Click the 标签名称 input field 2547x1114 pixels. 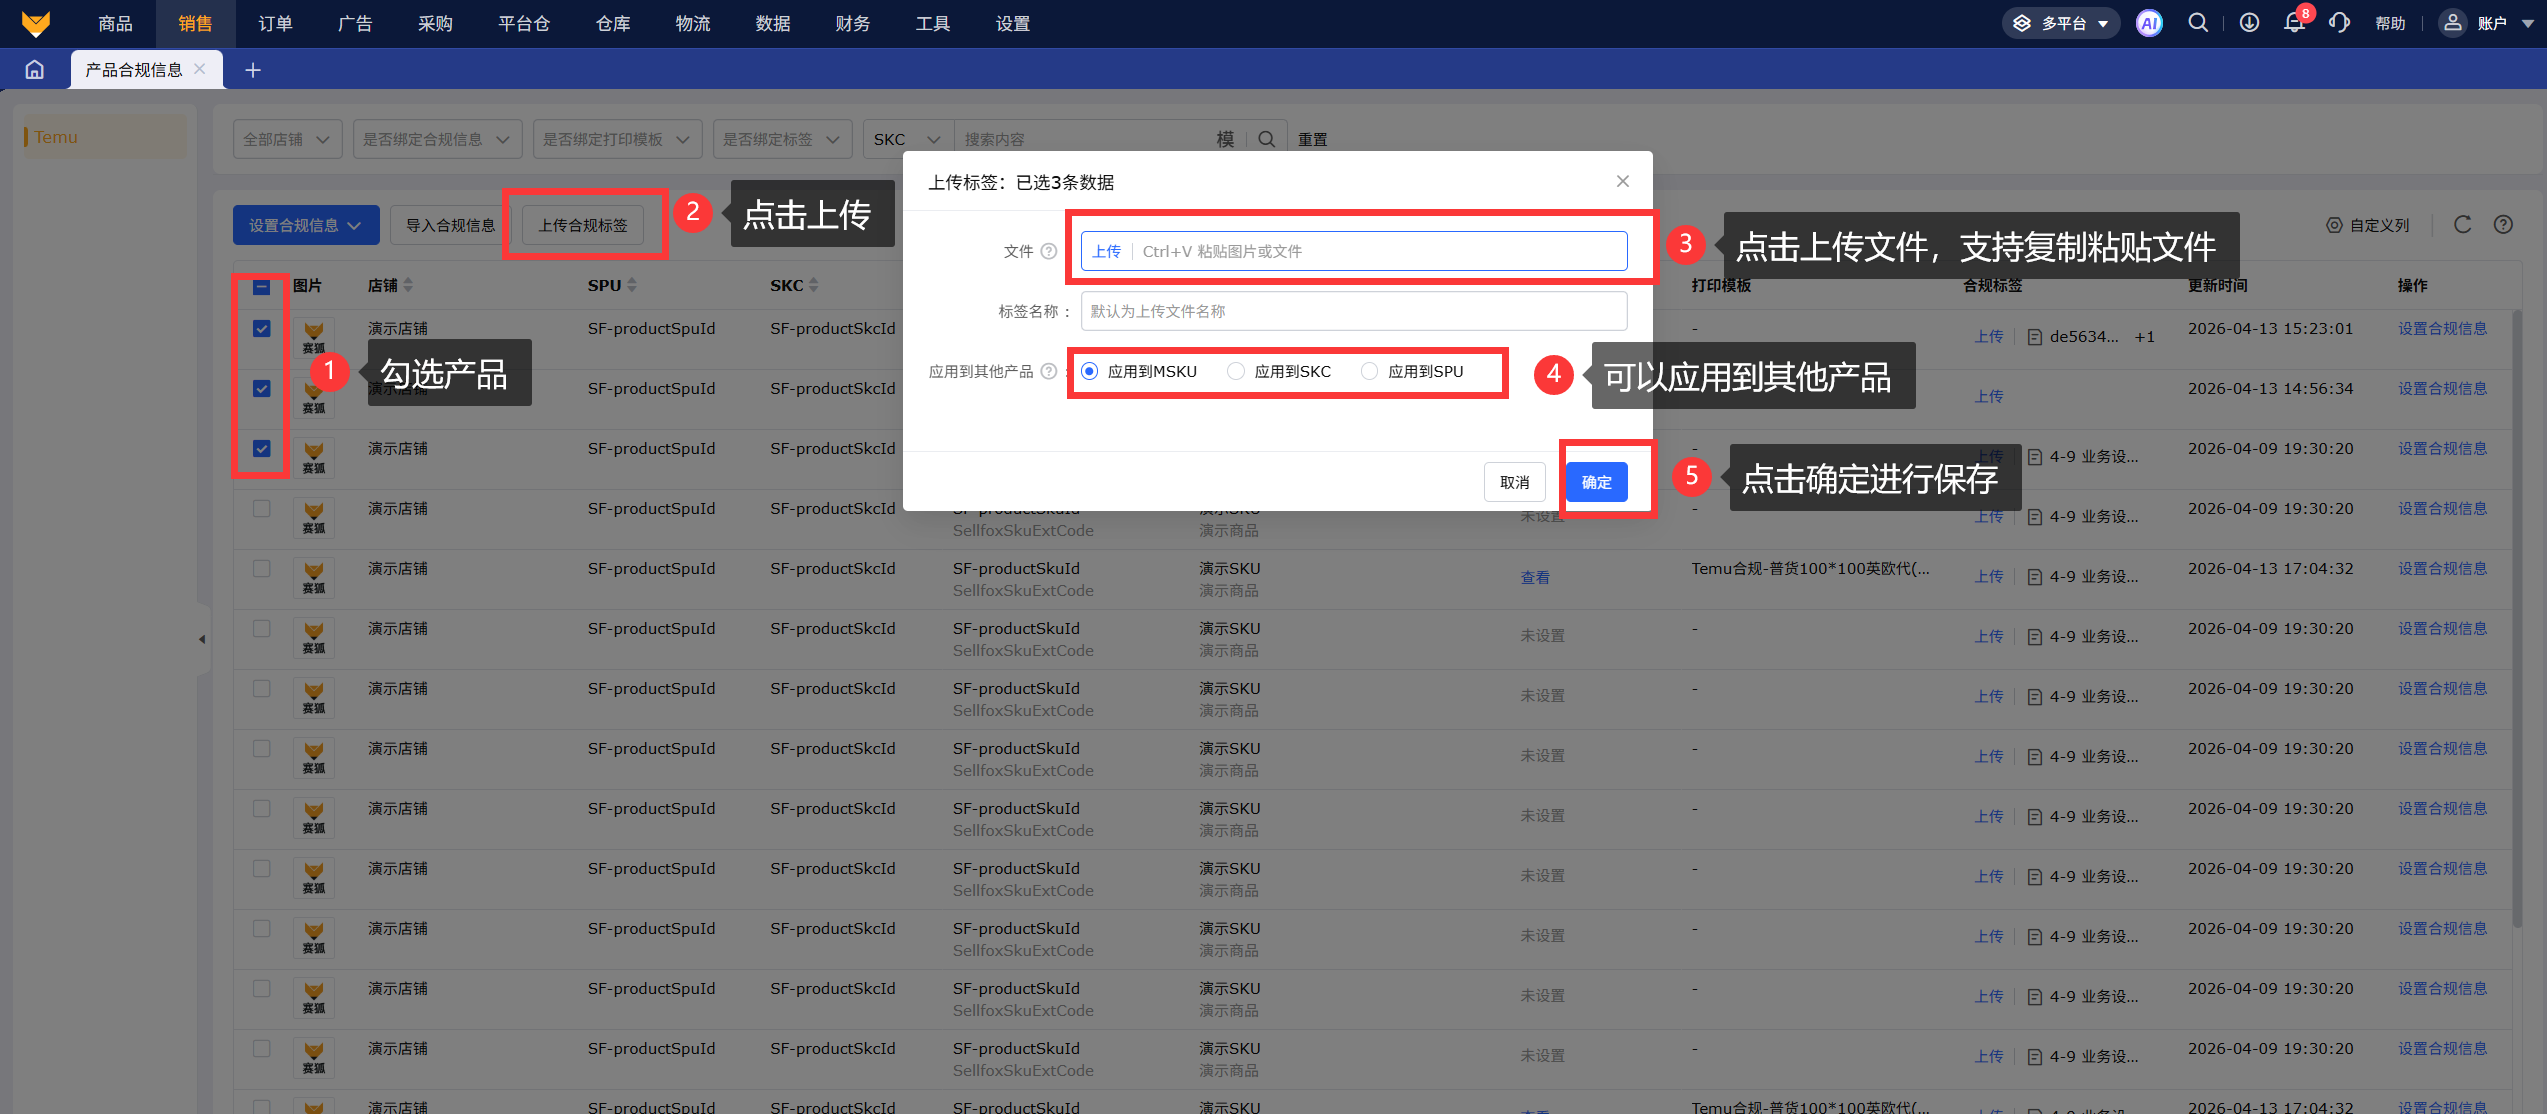pos(1353,311)
